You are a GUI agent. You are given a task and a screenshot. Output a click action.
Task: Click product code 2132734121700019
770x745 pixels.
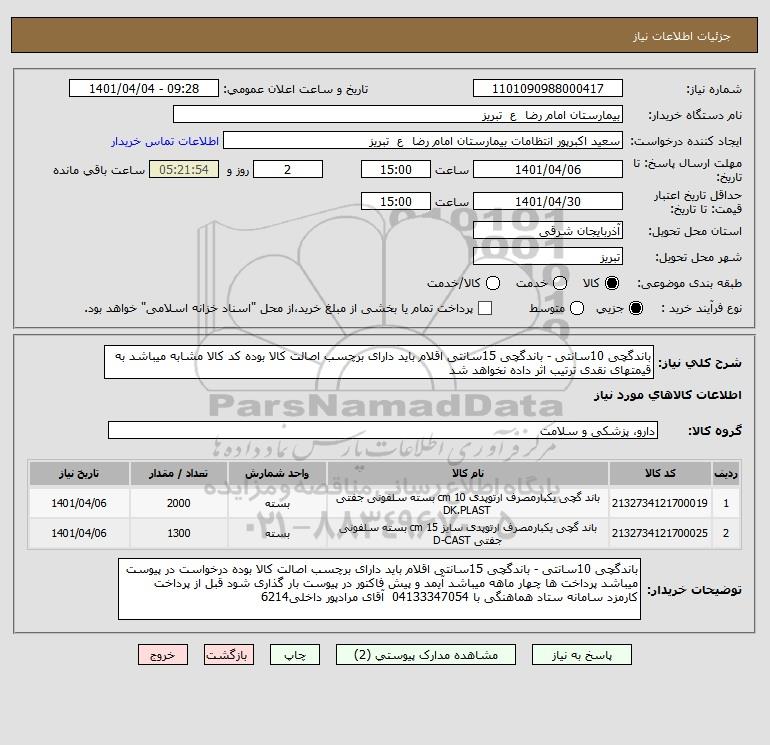point(660,503)
